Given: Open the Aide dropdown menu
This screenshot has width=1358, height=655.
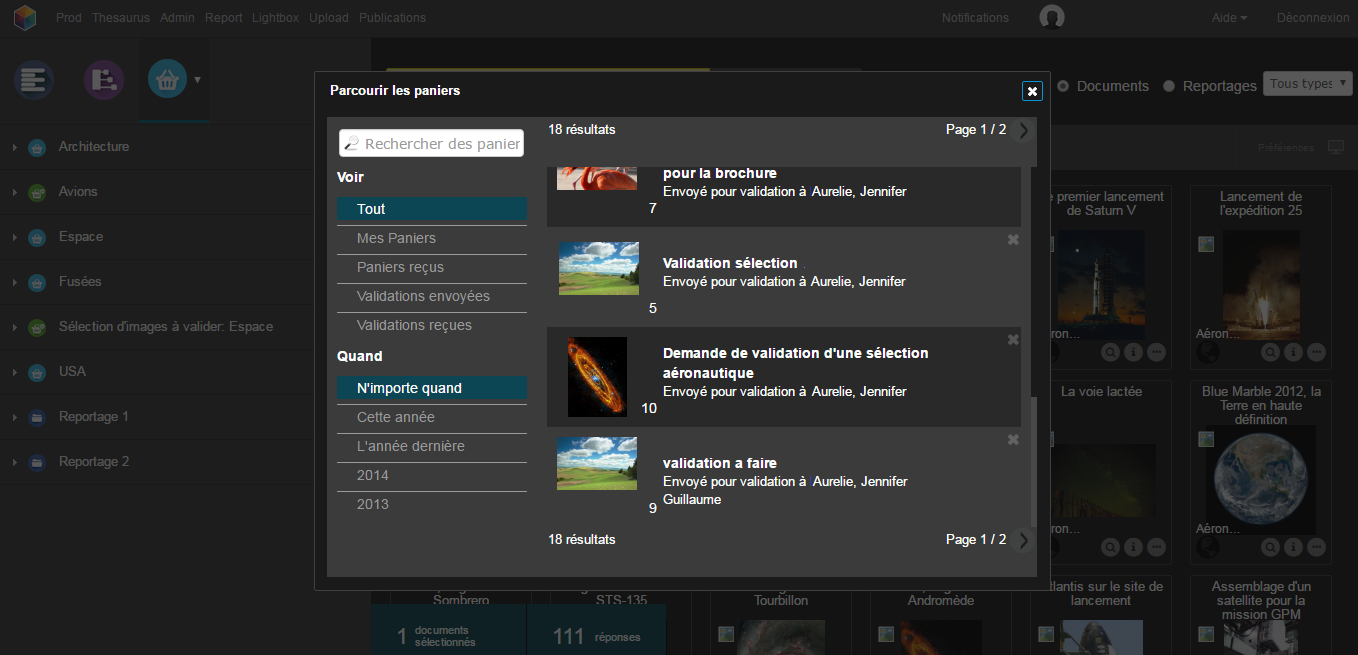Looking at the screenshot, I should (1229, 18).
